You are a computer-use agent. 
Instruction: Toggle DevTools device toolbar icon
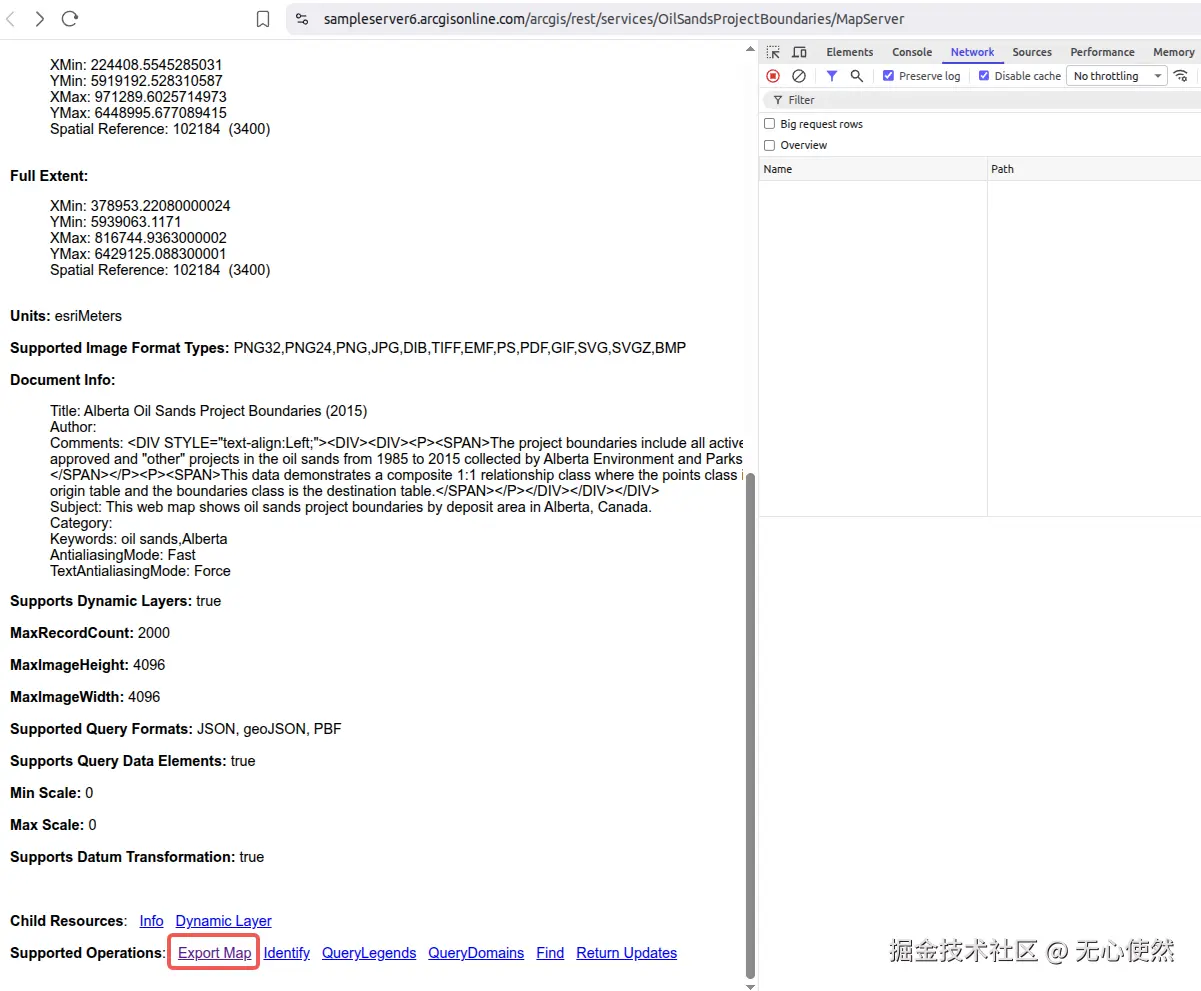point(799,52)
